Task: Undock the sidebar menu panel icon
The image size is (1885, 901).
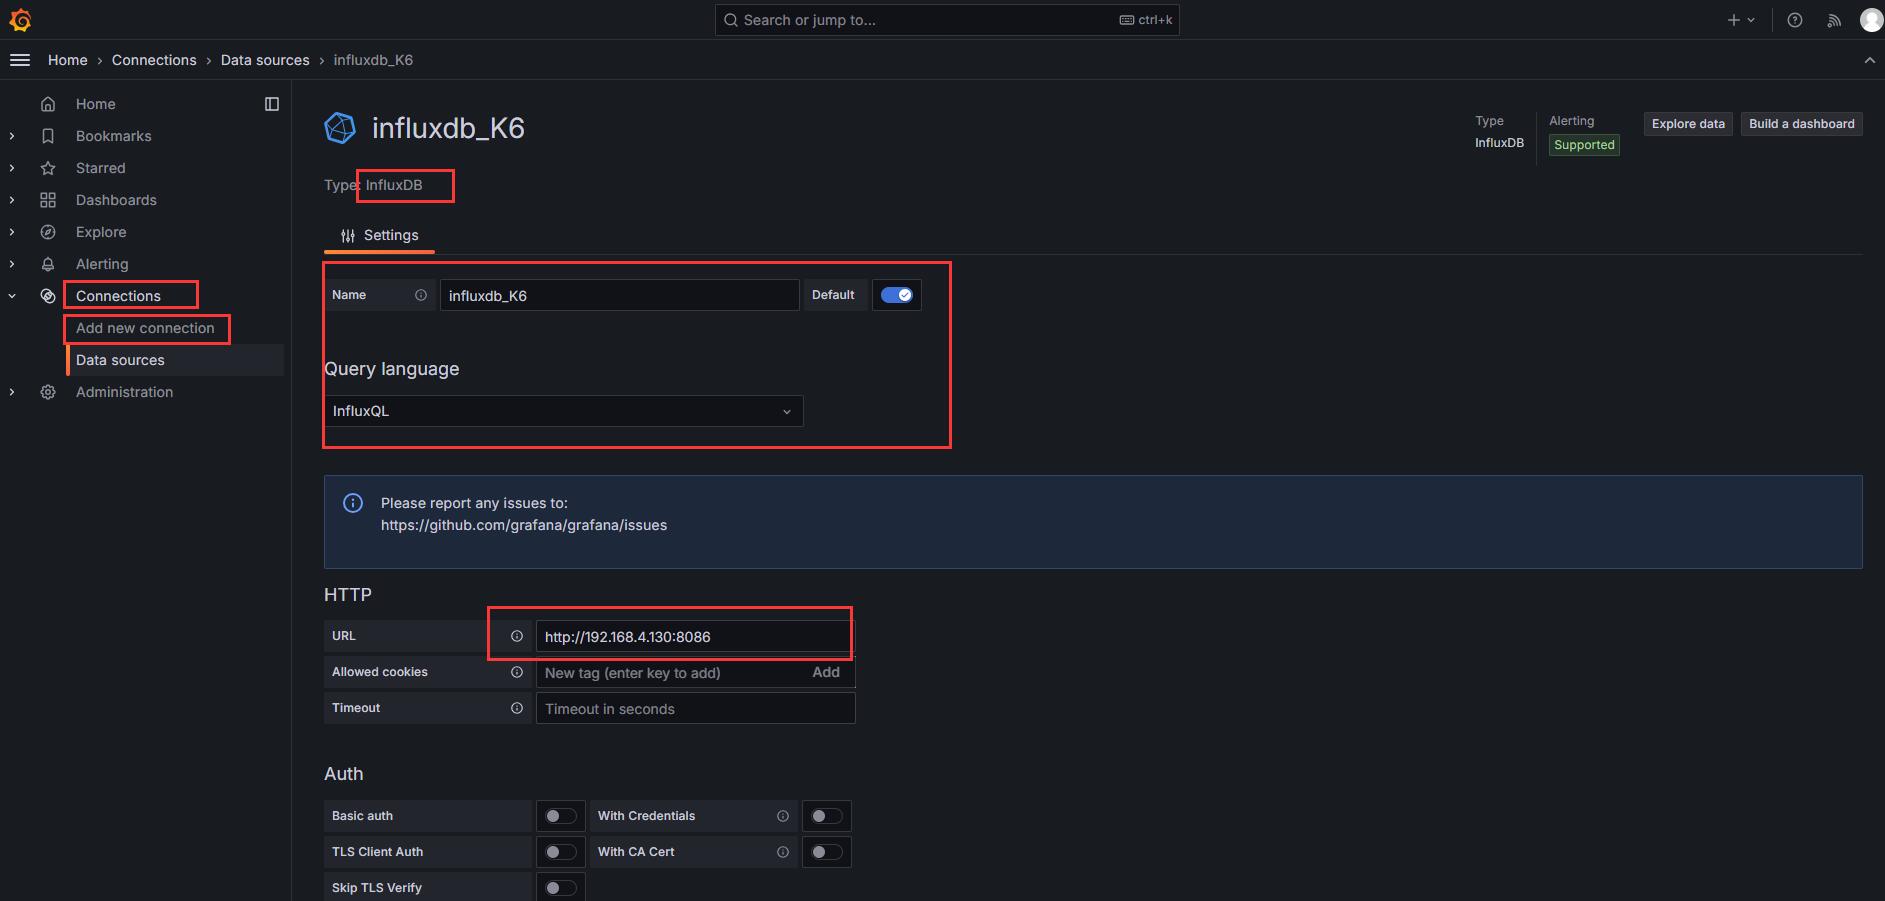Action: click(272, 104)
